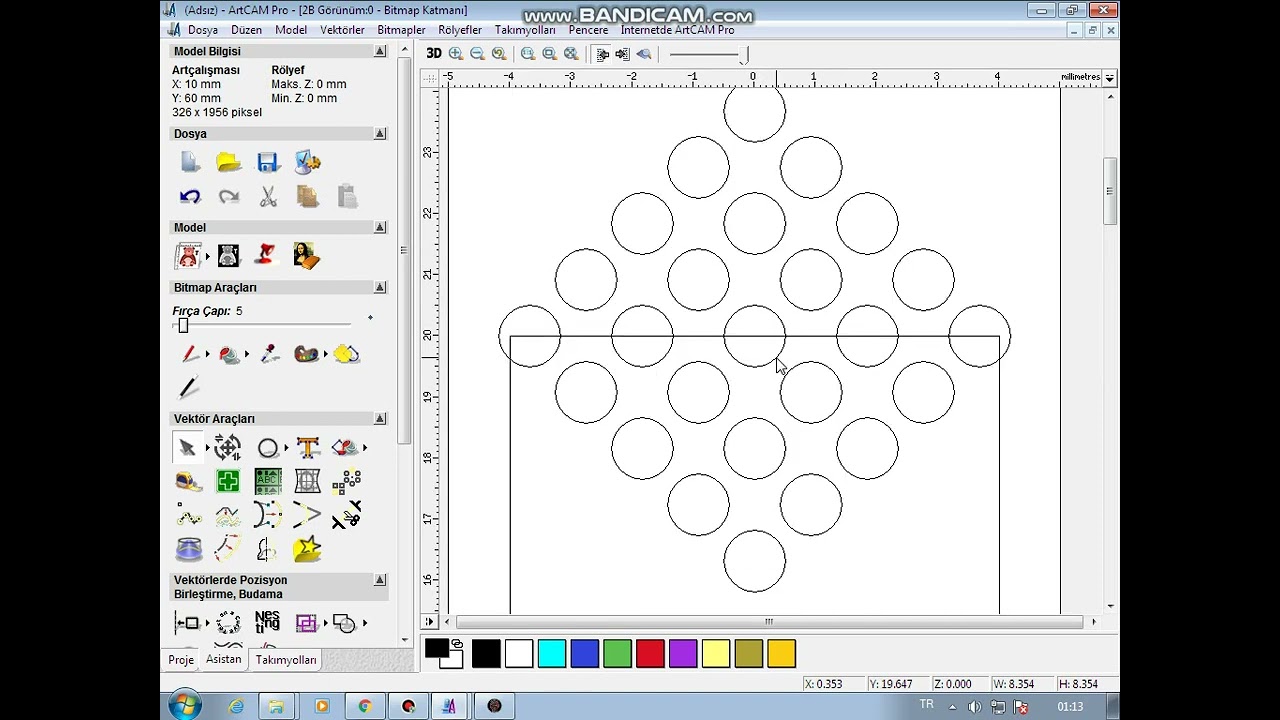Pick the Transform Vectors tool icon

click(x=228, y=448)
